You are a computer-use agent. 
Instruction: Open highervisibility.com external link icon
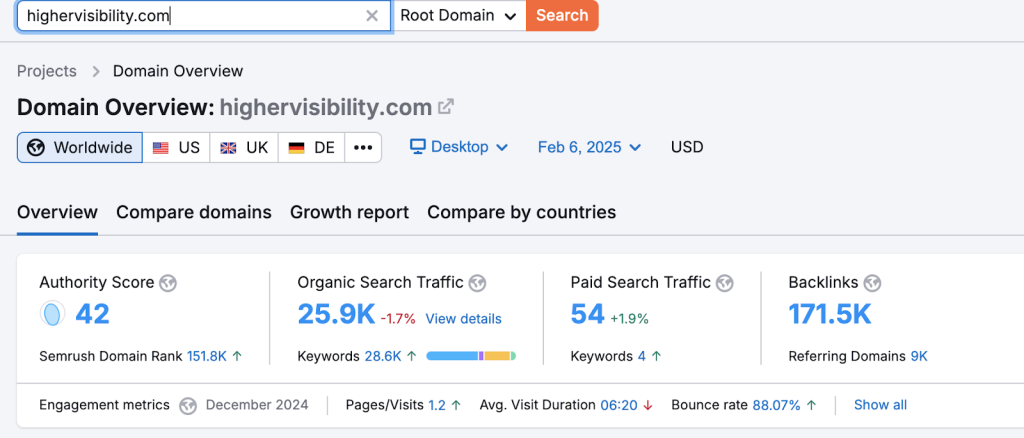click(x=447, y=107)
